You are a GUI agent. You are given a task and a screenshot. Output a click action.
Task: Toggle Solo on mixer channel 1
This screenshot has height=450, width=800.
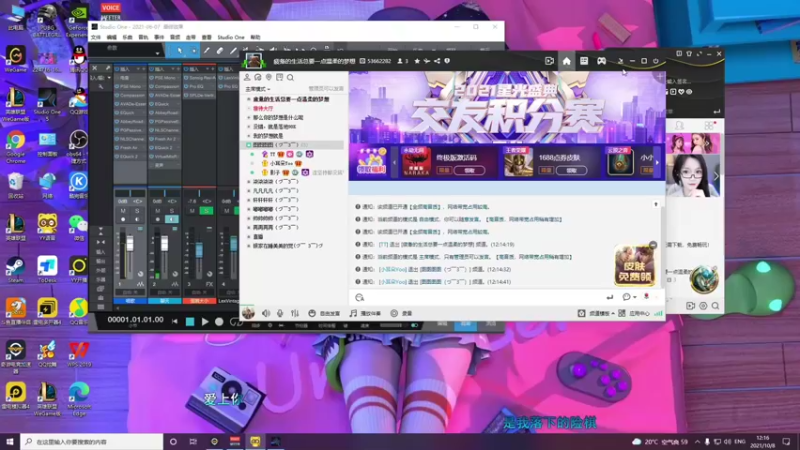coord(137,211)
